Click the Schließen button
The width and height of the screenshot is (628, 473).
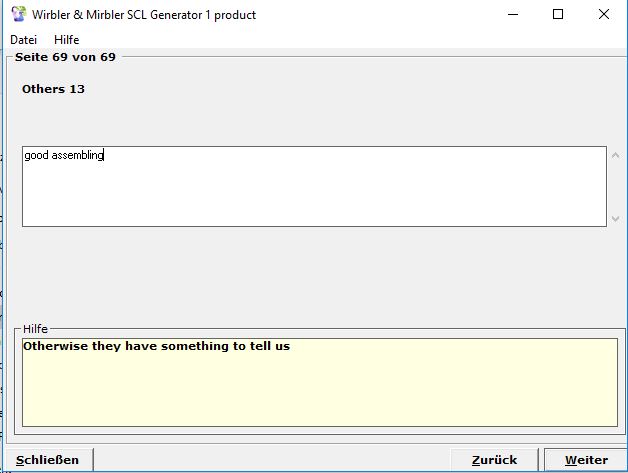48,460
